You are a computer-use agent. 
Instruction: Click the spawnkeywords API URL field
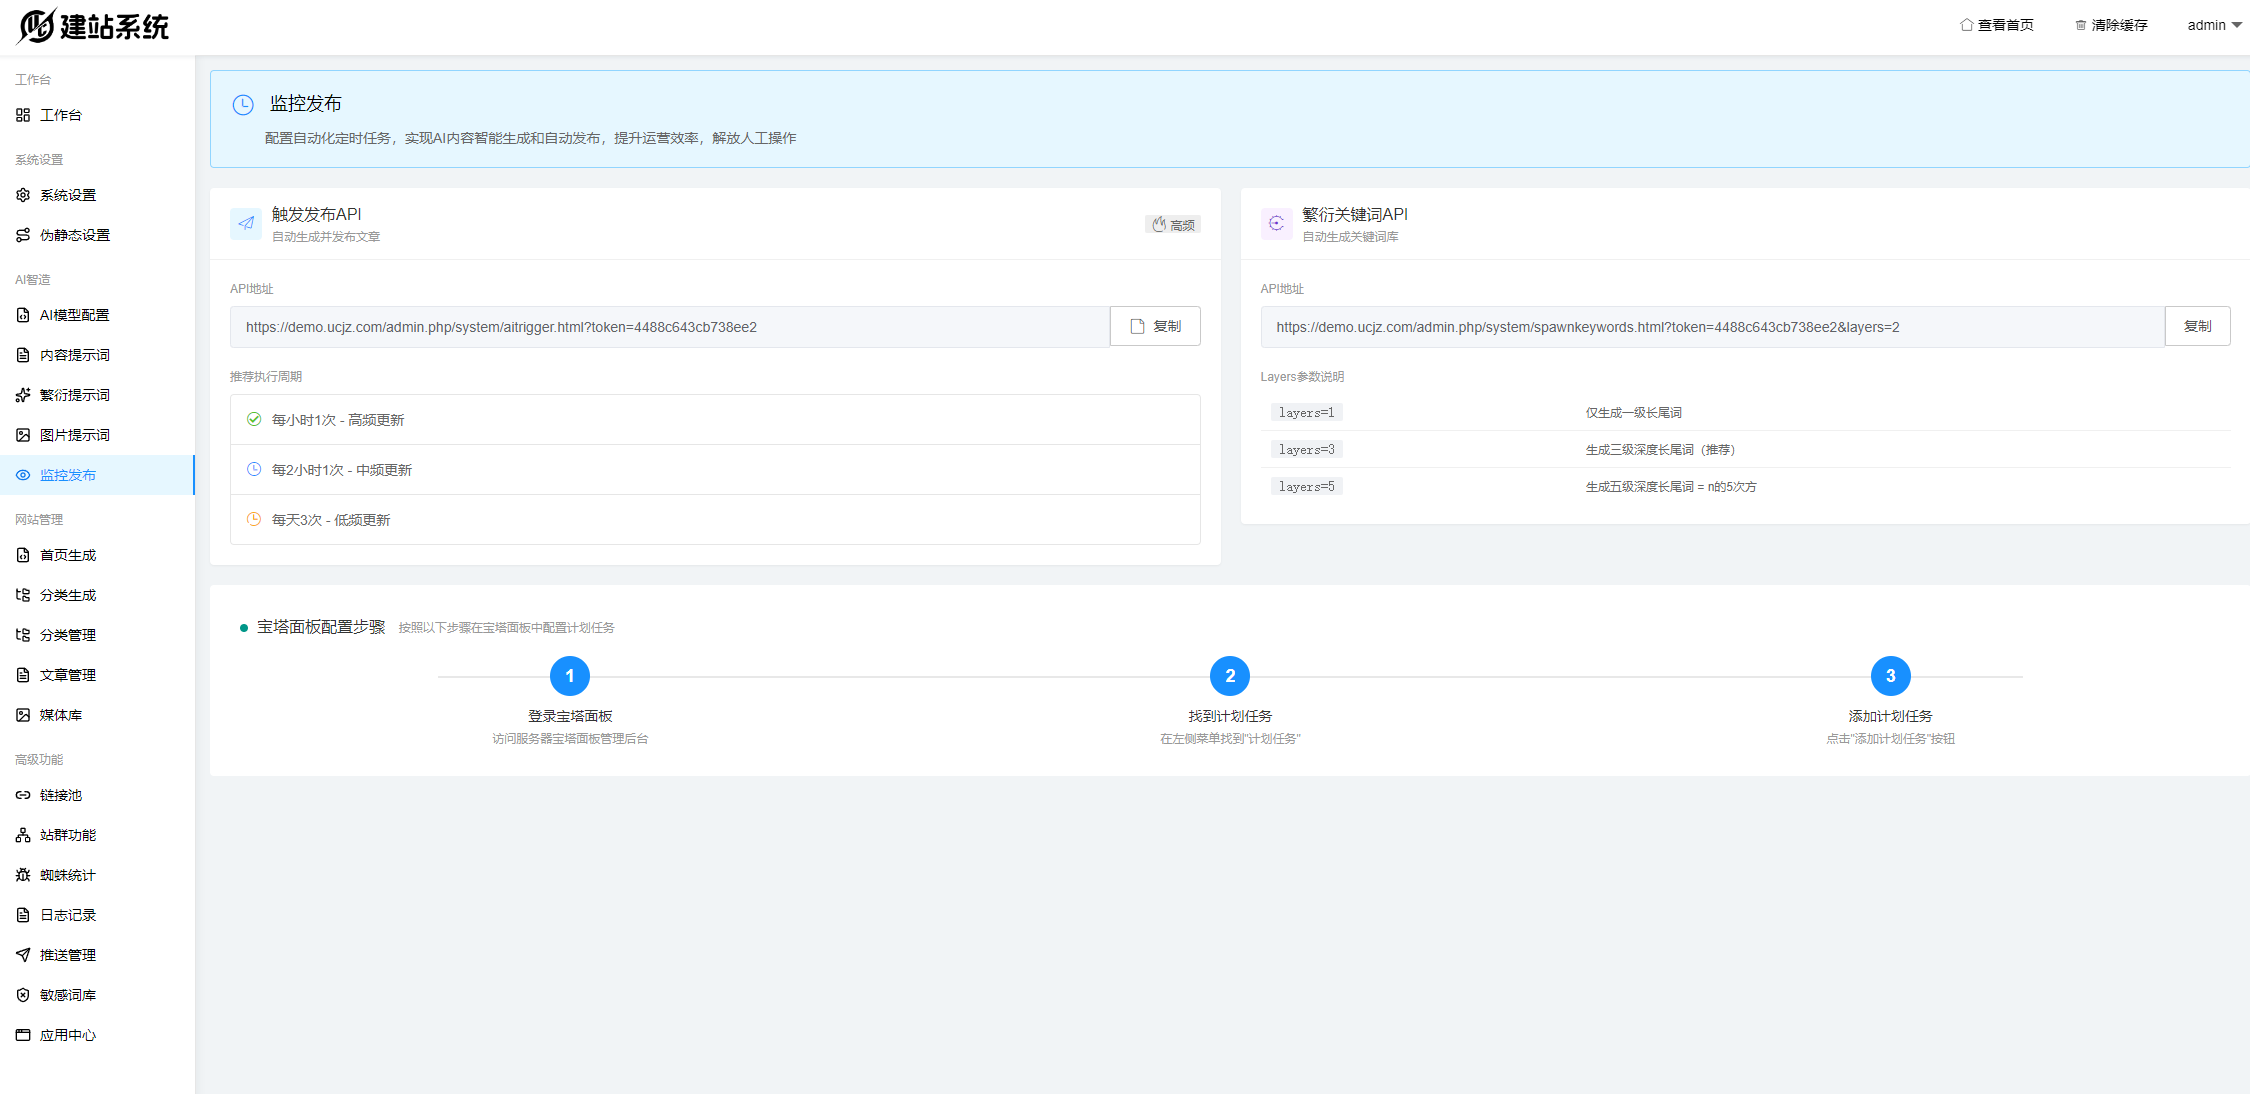coord(1711,327)
